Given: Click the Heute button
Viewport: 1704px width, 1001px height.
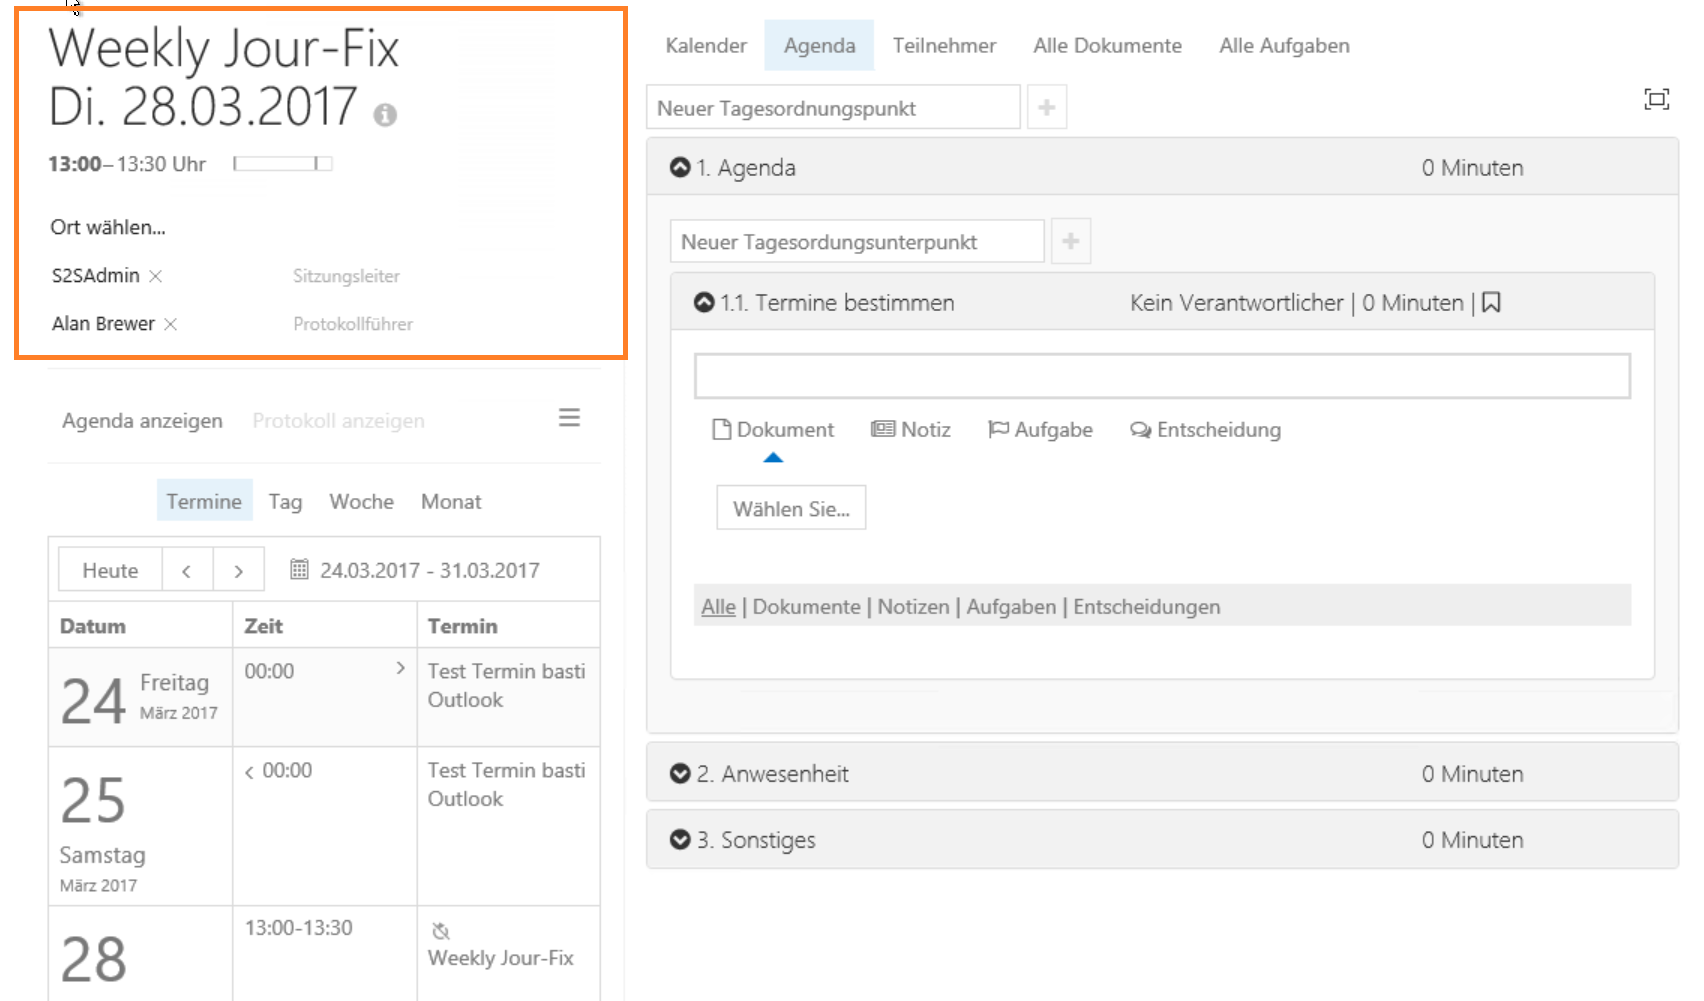Looking at the screenshot, I should tap(110, 570).
